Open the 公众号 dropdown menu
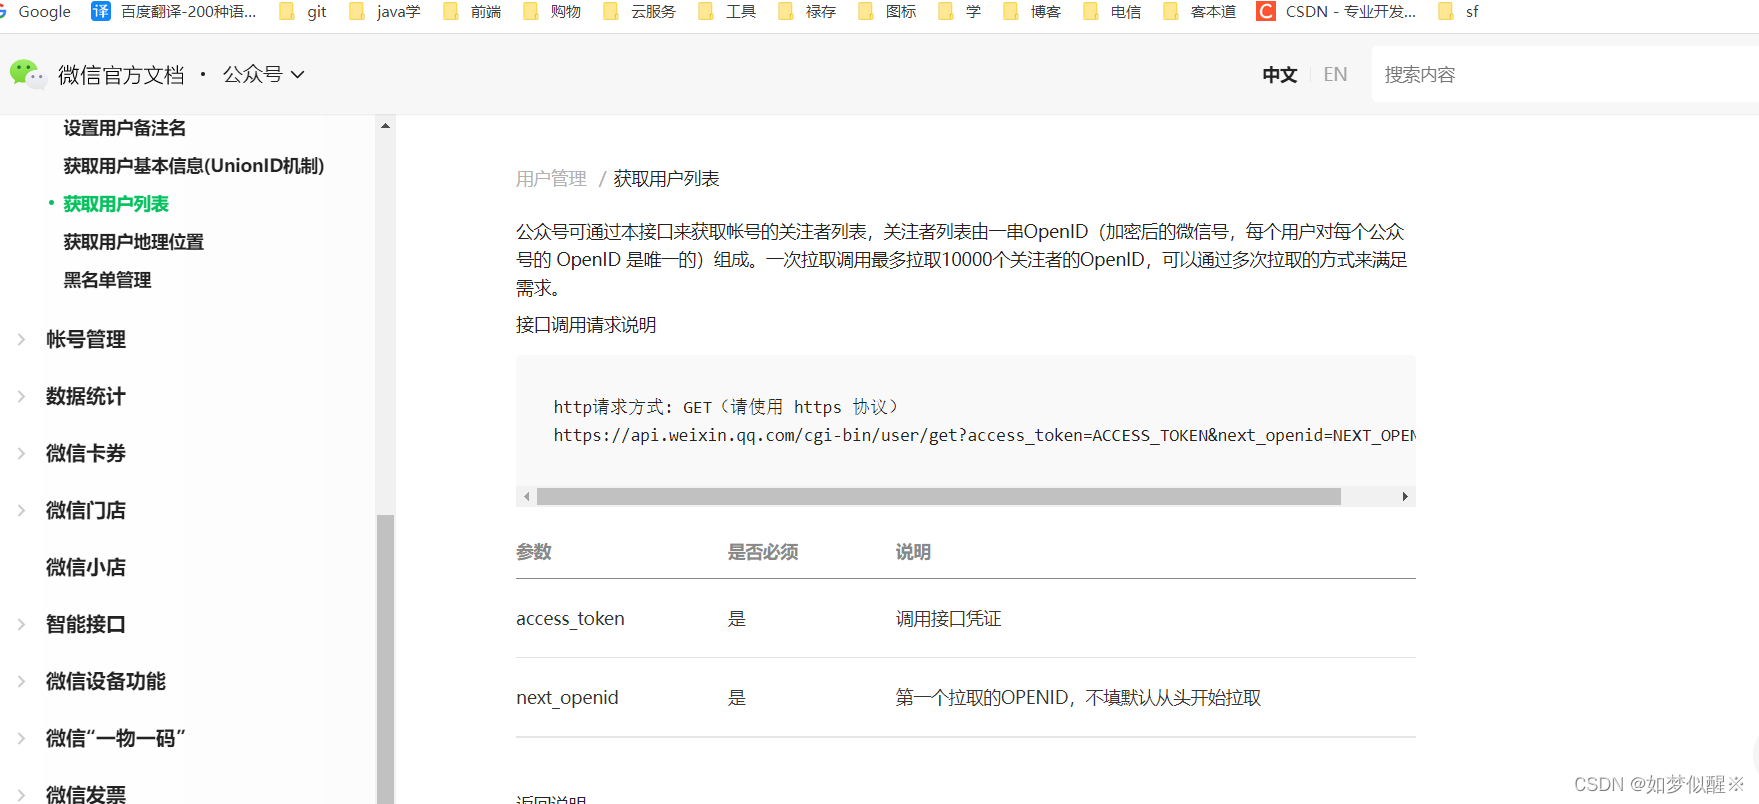1759x804 pixels. click(264, 74)
